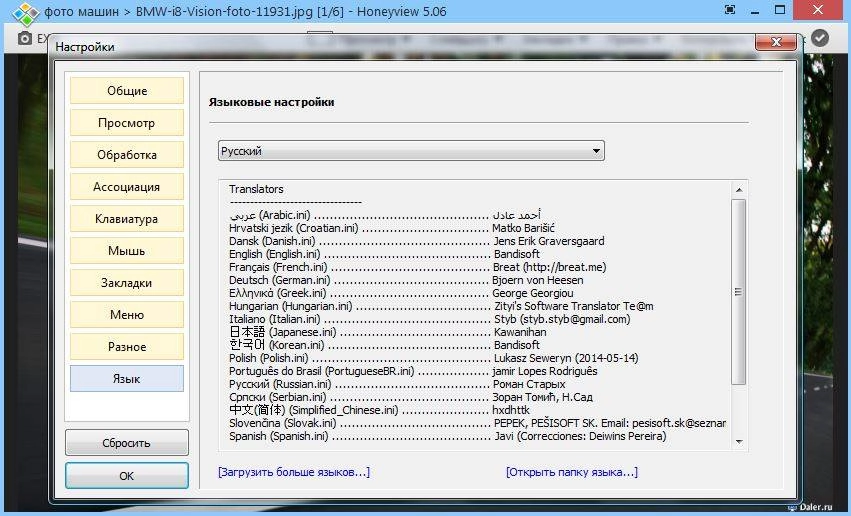Click the Arabic.ini translator row
Screen dimensions: 851x516
click(385, 215)
